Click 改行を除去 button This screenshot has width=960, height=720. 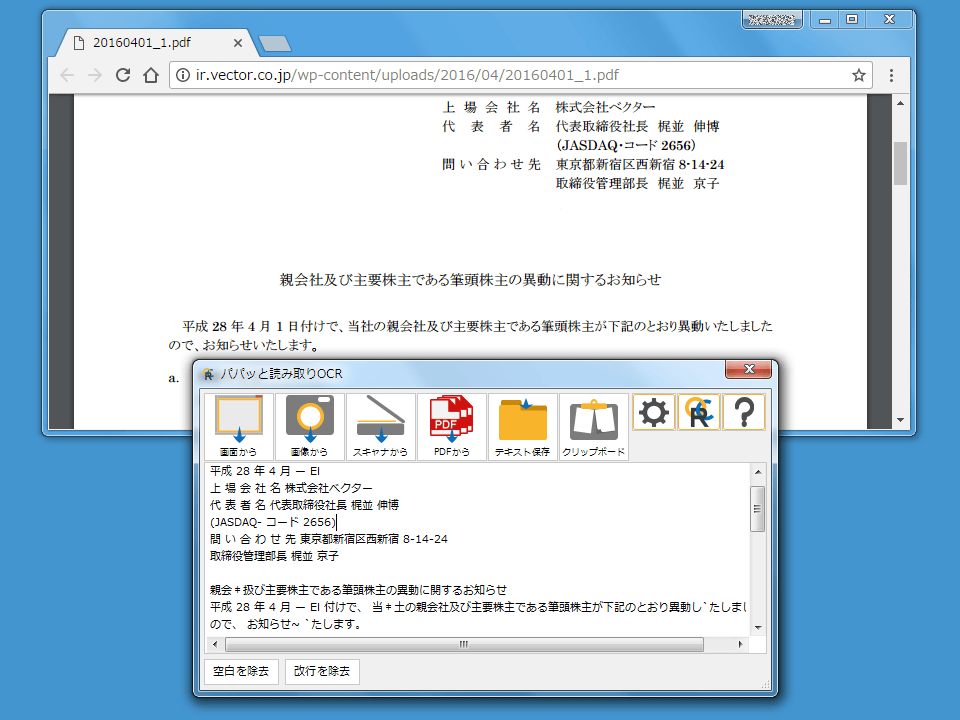322,671
